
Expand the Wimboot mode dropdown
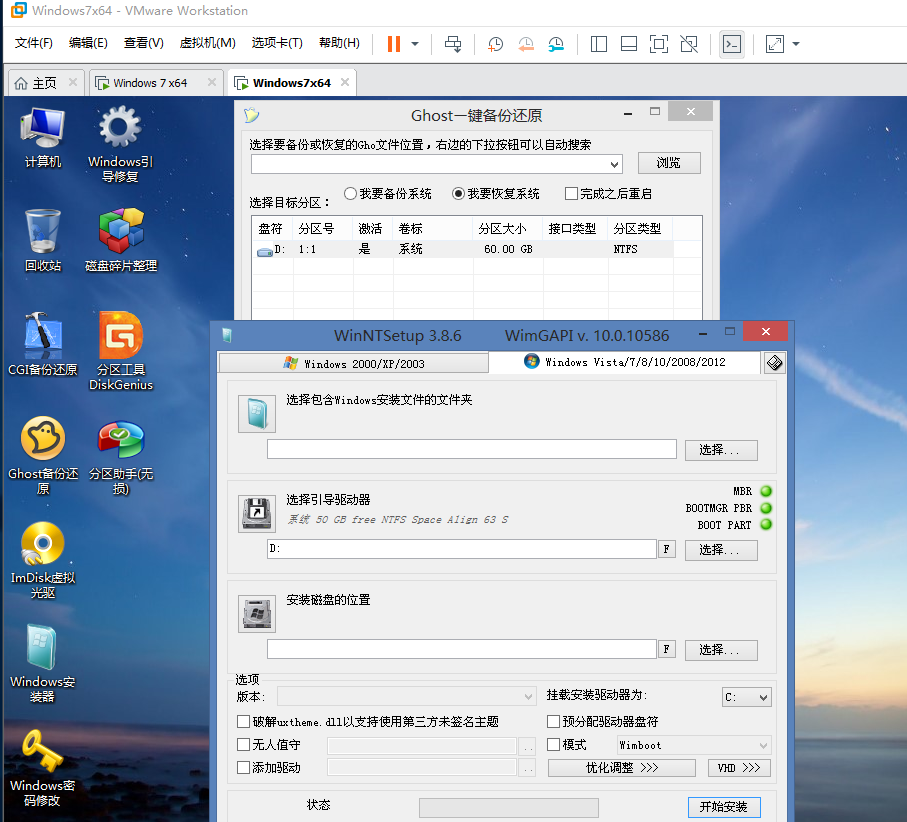(x=693, y=745)
